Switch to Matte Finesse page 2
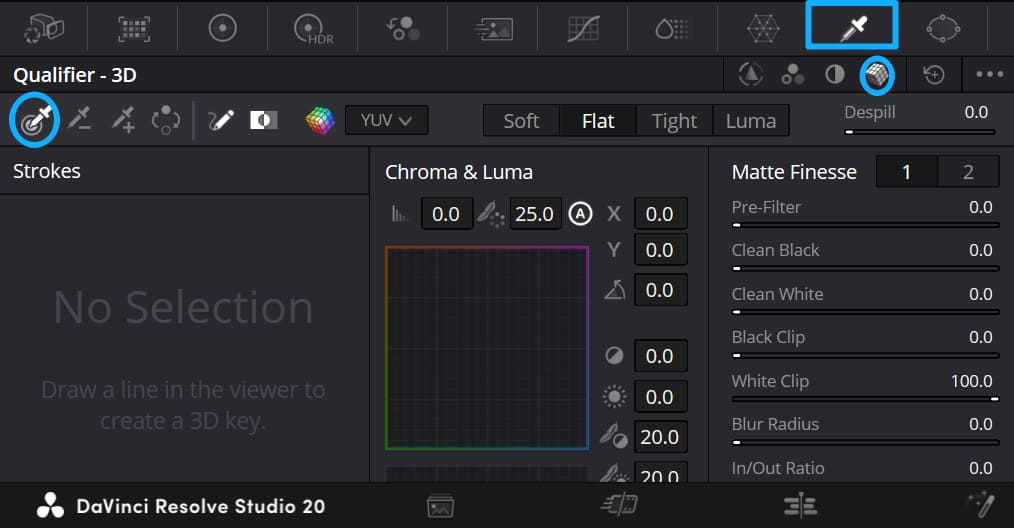 [968, 171]
